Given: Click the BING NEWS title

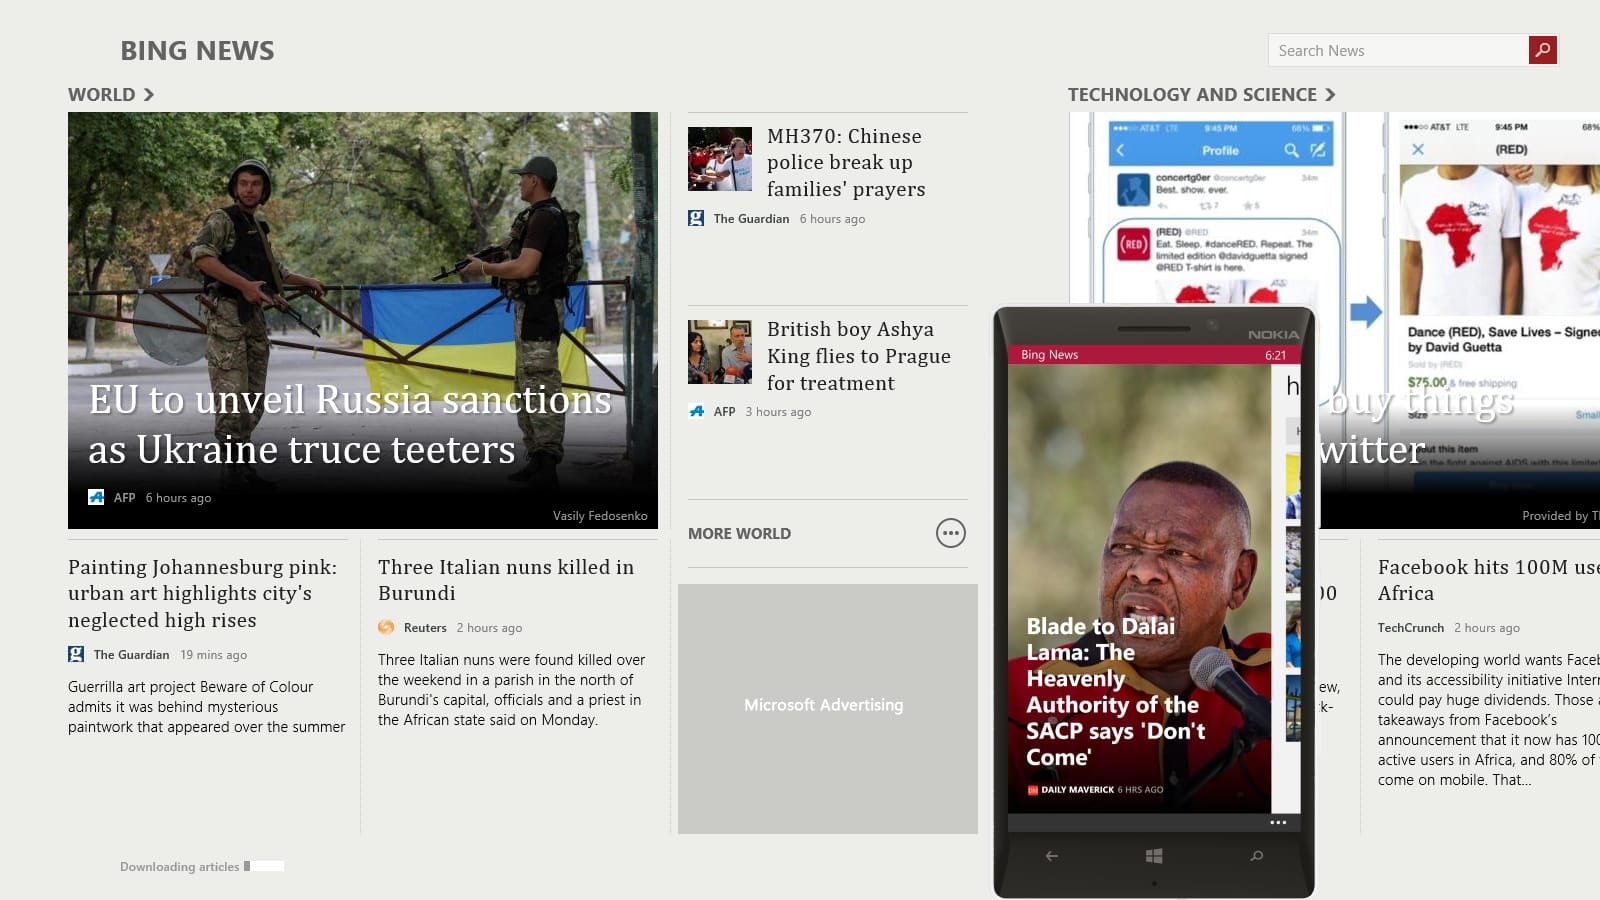Looking at the screenshot, I should 197,51.
